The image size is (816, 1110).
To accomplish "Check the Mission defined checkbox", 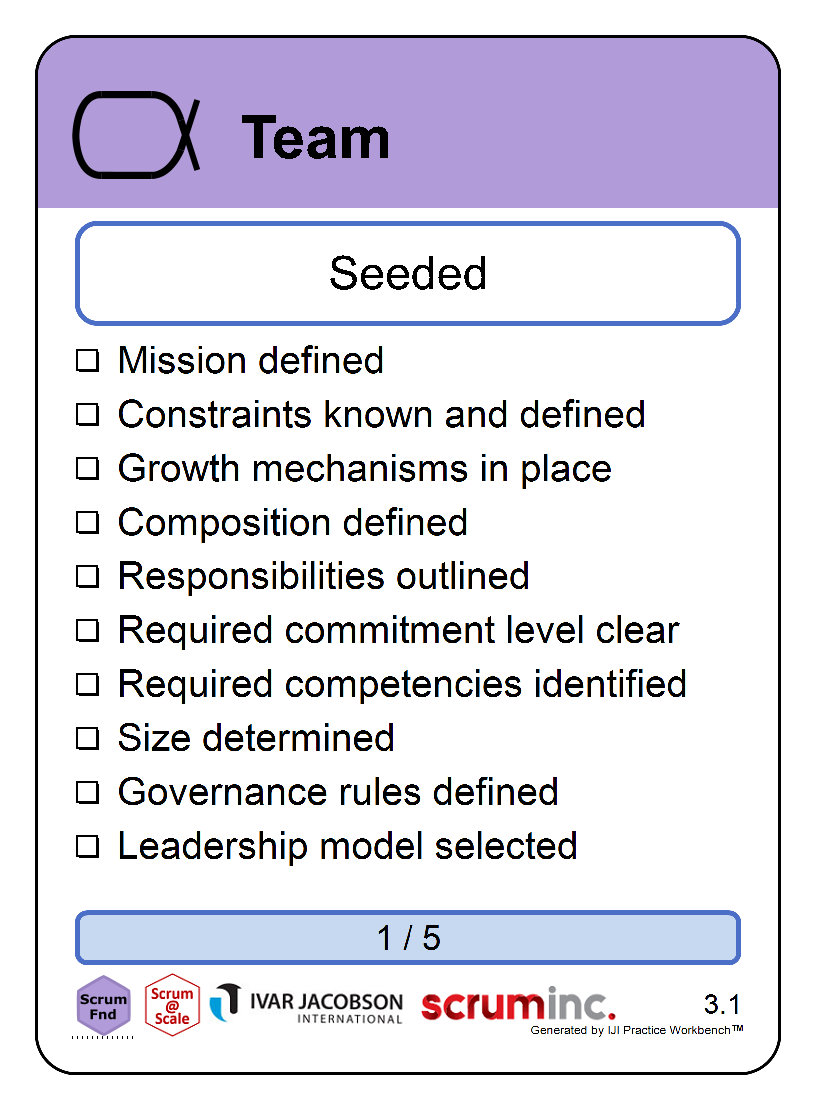I will coord(88,360).
